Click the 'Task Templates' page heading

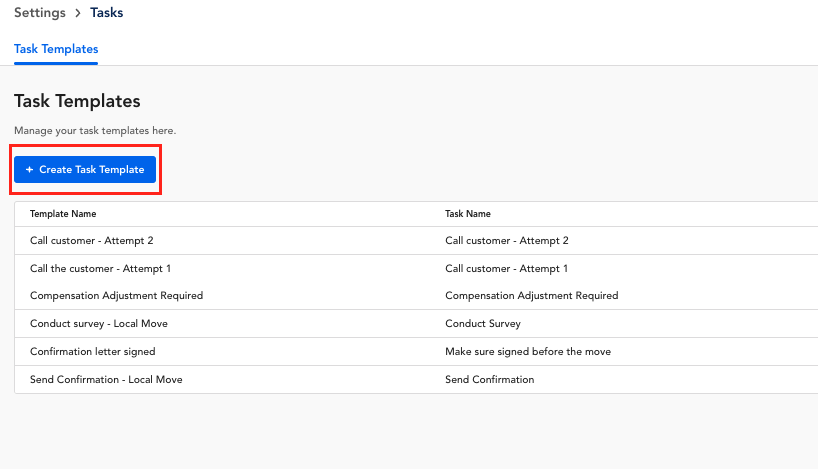click(x=77, y=101)
